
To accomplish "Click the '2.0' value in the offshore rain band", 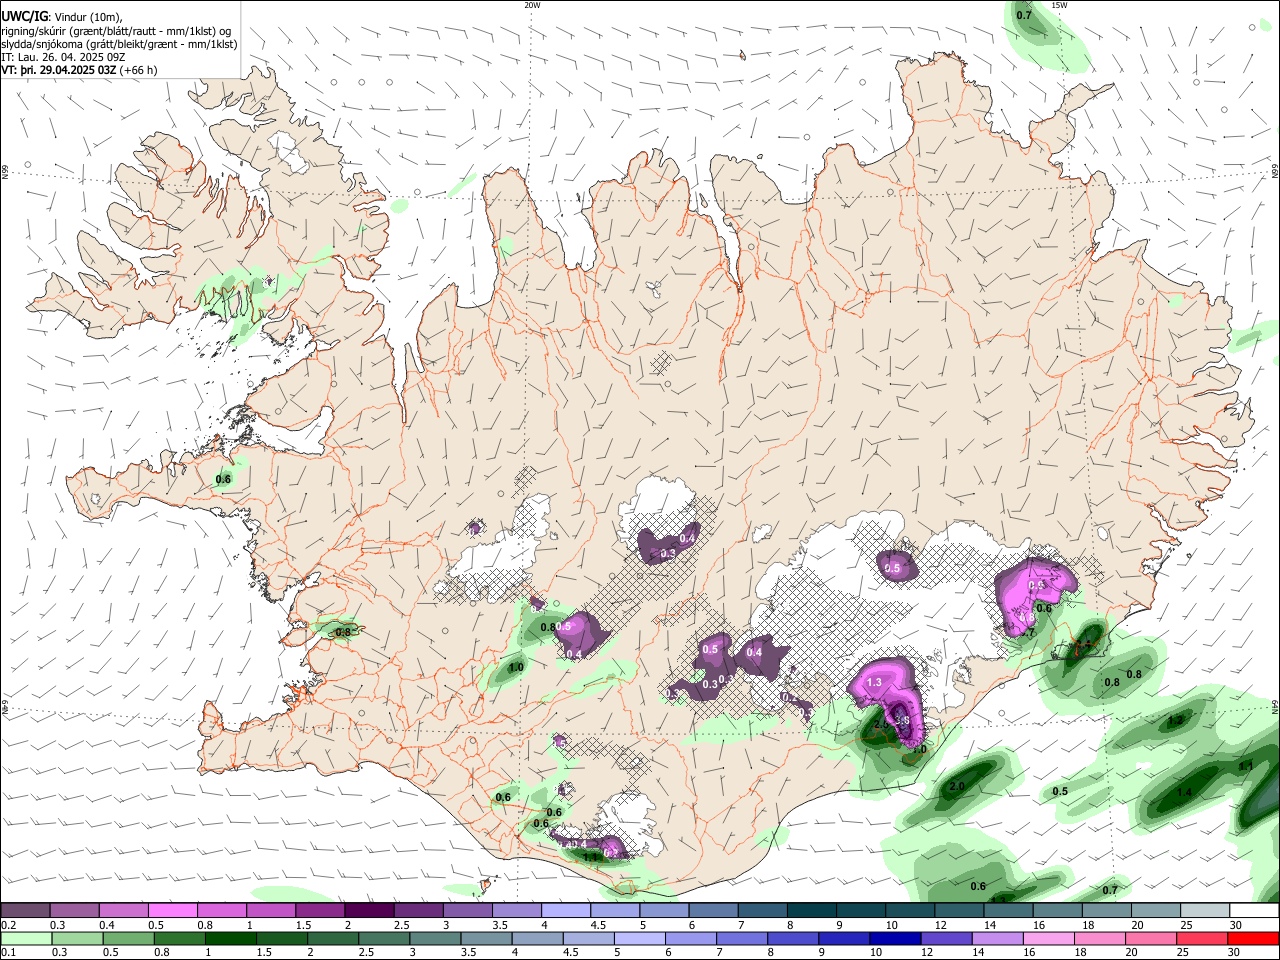I will pos(956,786).
